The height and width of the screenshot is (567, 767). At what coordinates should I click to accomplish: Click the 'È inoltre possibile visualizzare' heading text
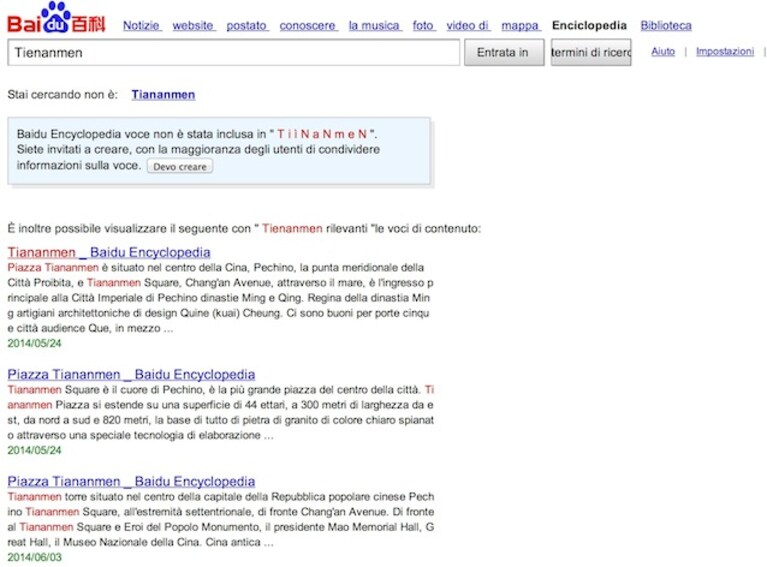244,228
